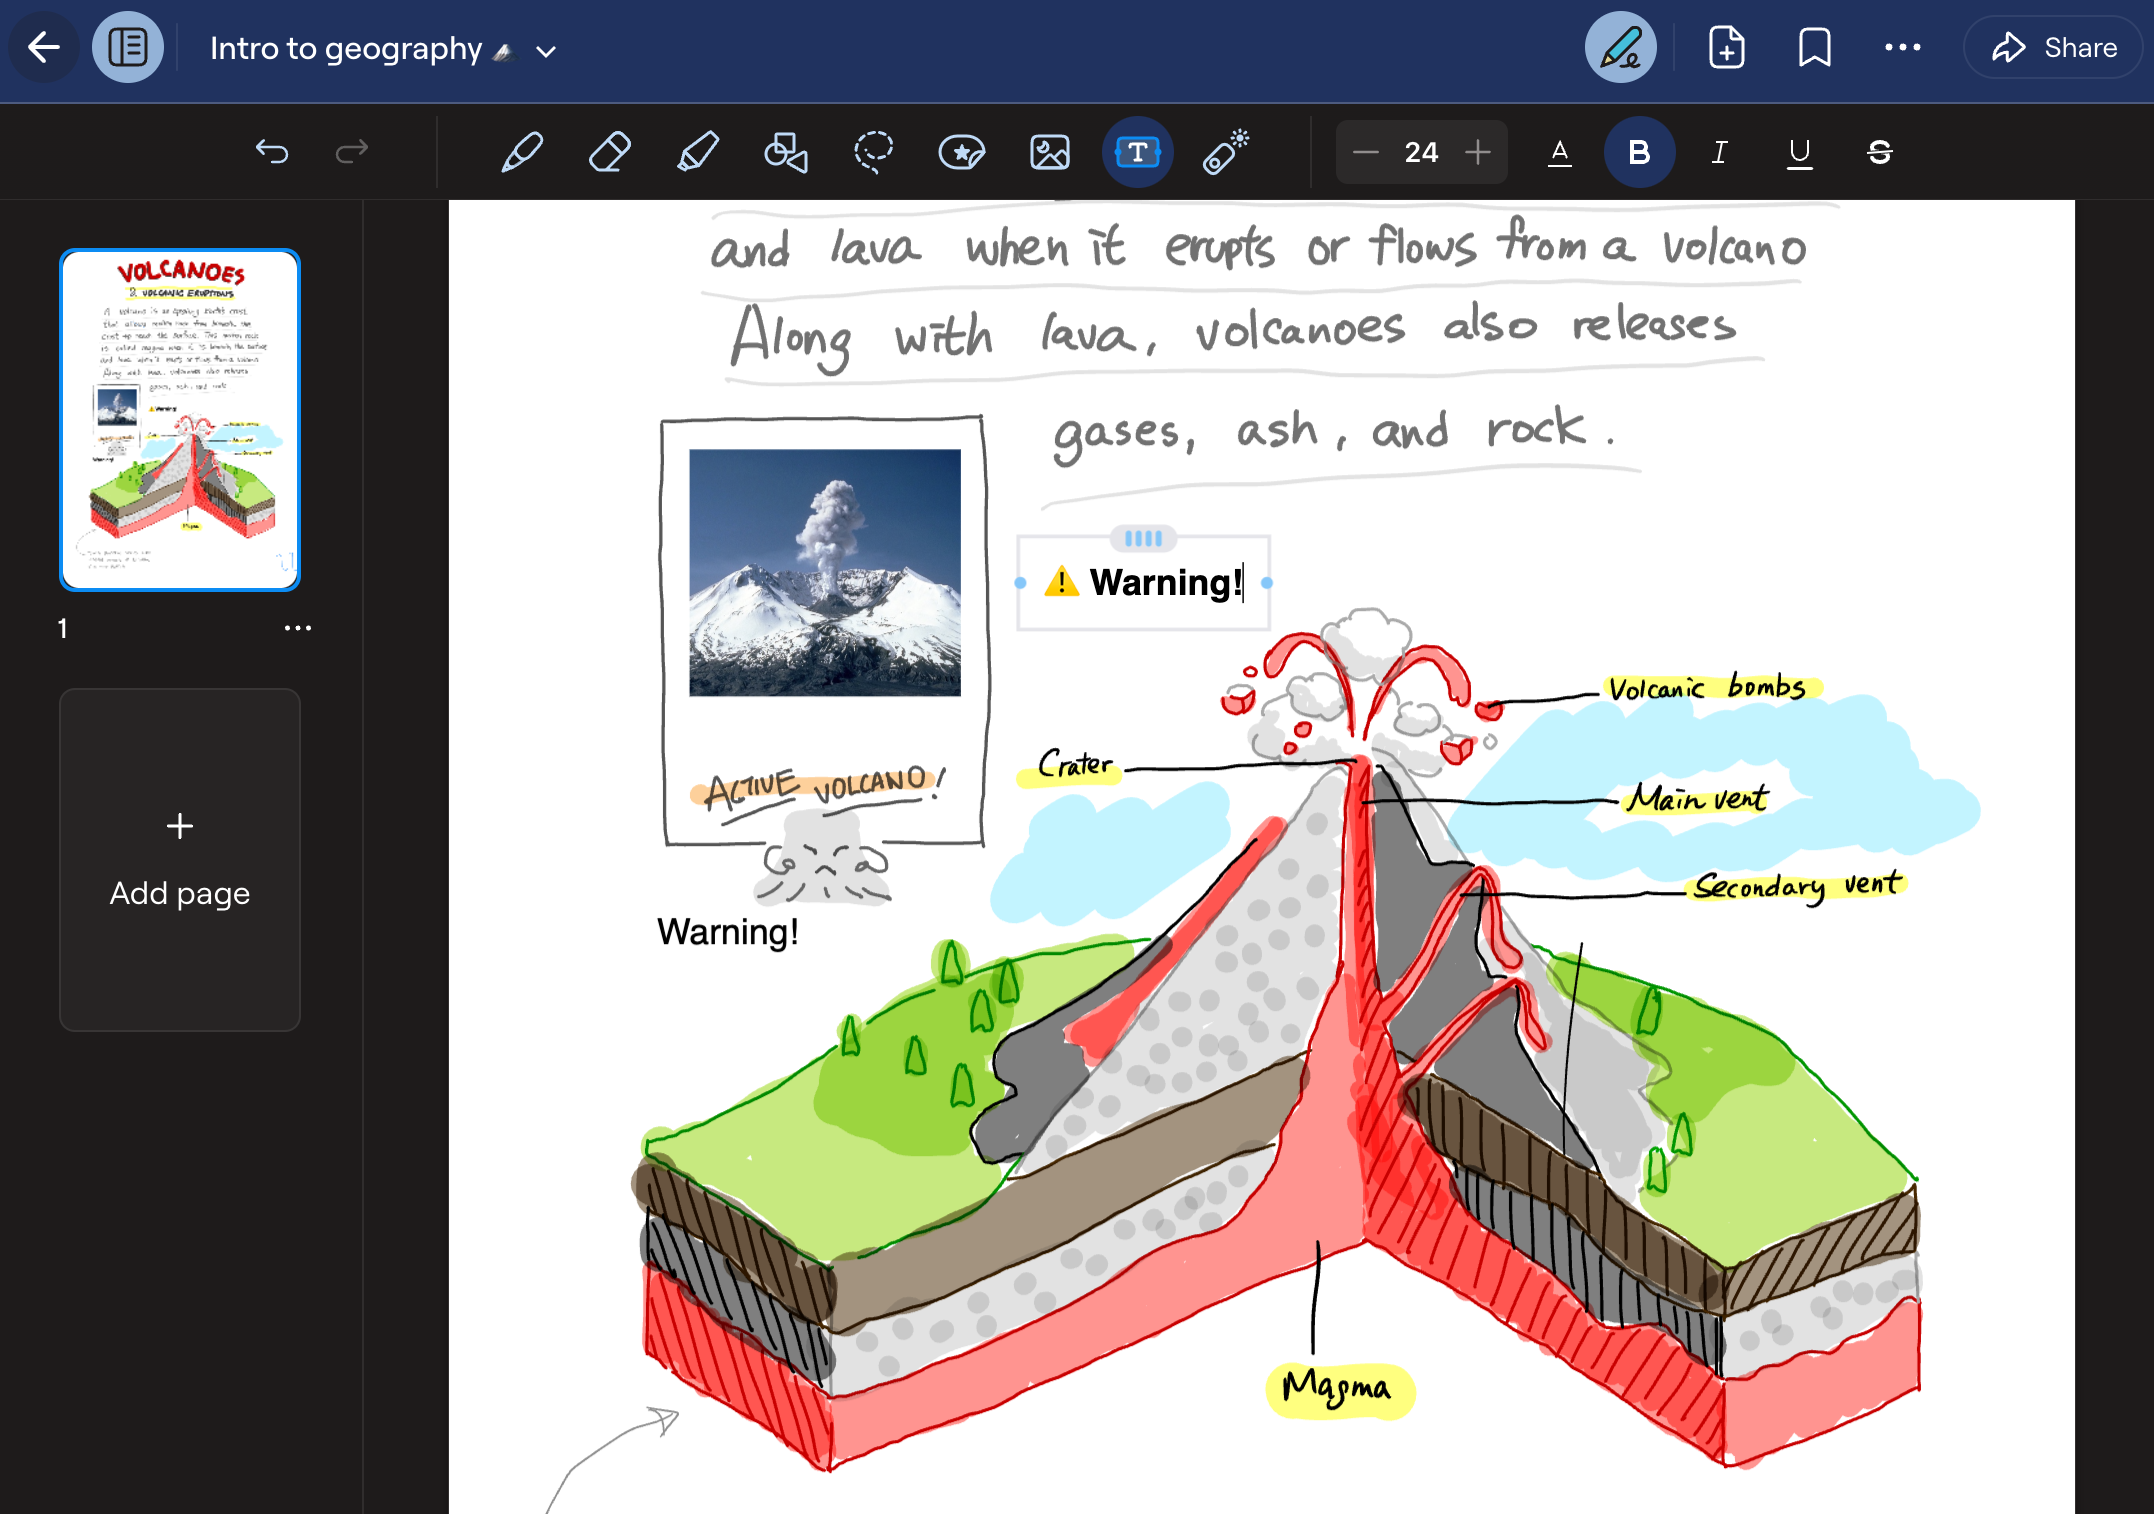Adjust font size value input field

tap(1423, 152)
